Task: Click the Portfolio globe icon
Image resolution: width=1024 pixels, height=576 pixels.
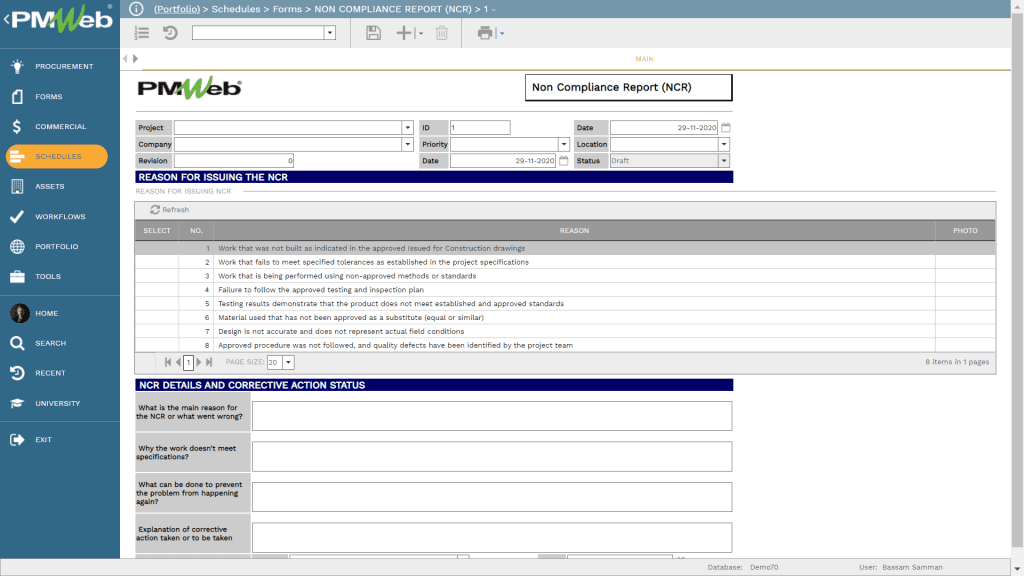Action: [x=18, y=247]
